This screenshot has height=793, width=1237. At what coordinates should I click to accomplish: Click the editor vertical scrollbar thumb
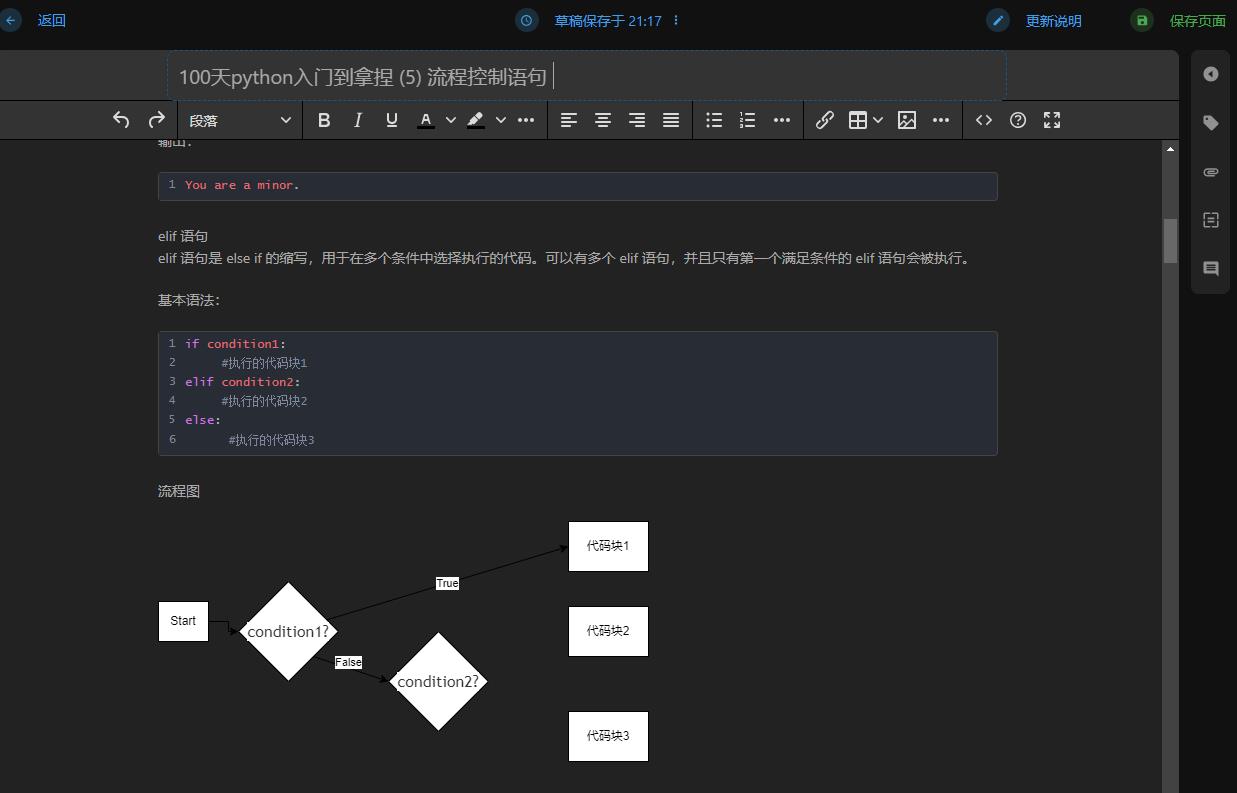(x=1170, y=241)
